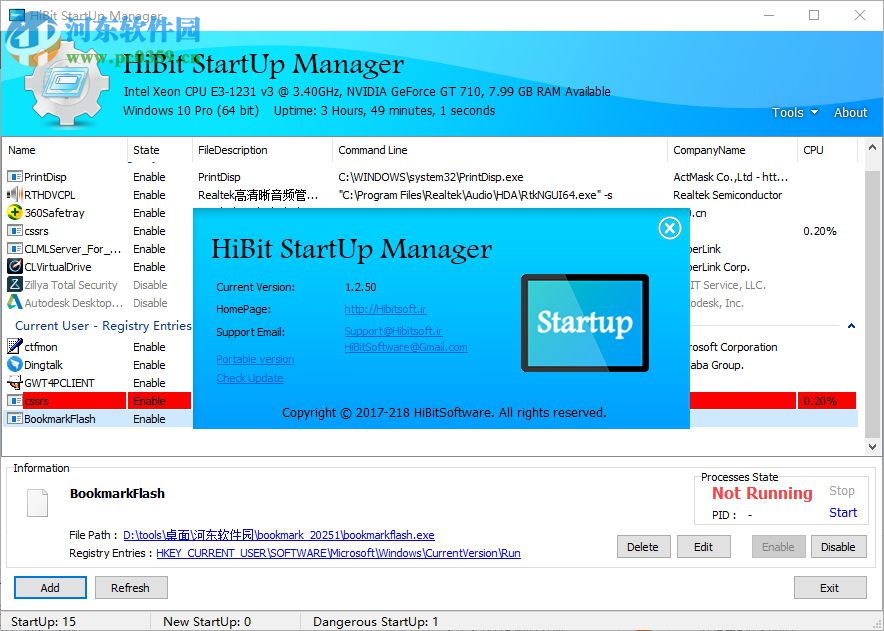This screenshot has width=884, height=631.
Task: Click the Portable version link
Action: 254,359
